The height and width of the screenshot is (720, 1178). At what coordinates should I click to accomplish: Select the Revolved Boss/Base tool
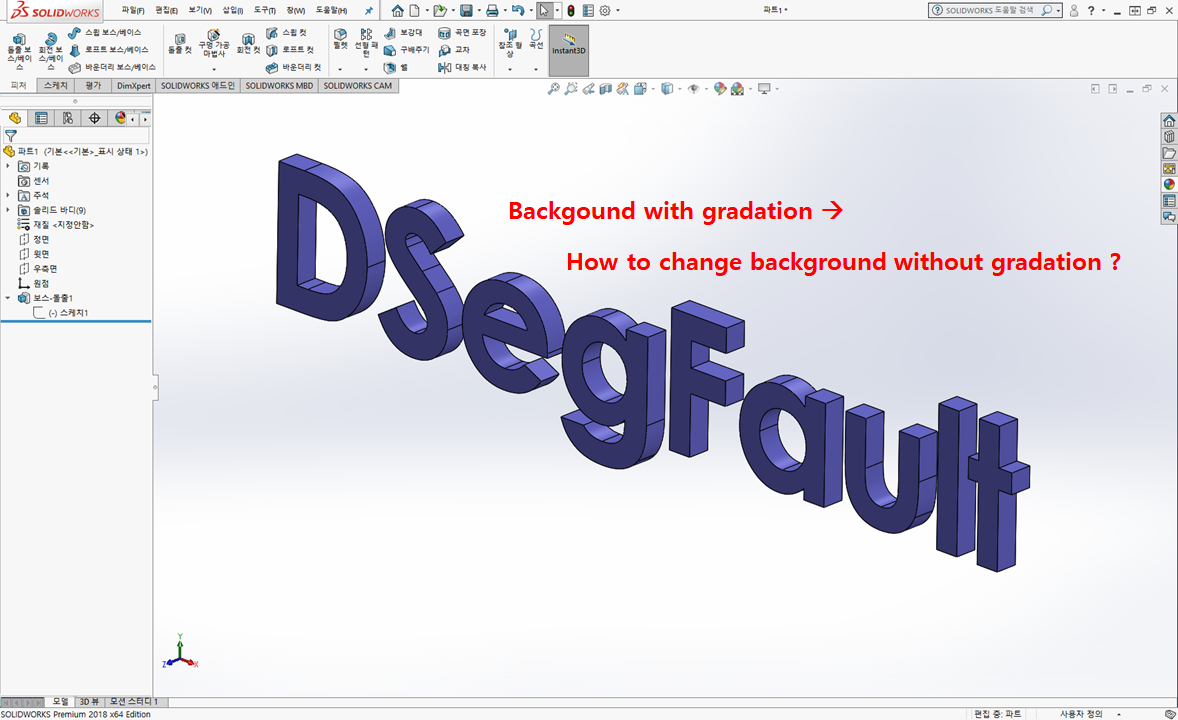click(x=50, y=51)
